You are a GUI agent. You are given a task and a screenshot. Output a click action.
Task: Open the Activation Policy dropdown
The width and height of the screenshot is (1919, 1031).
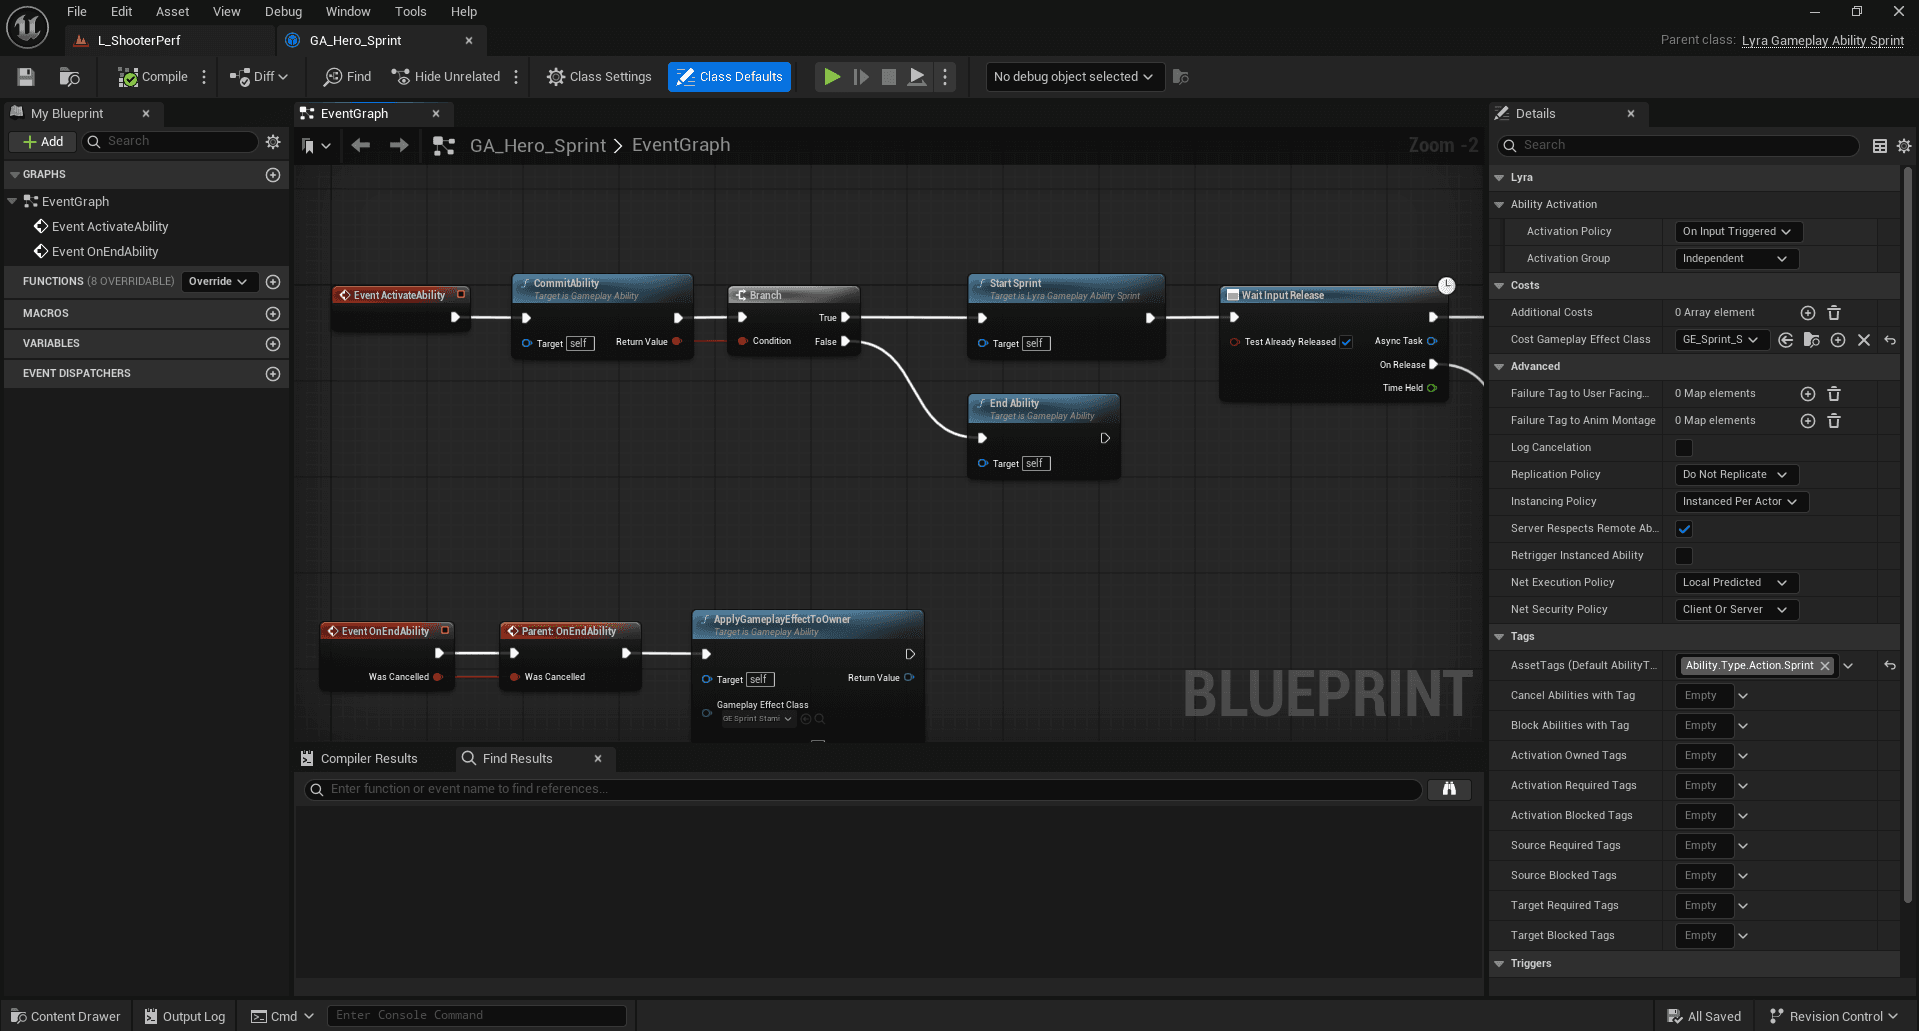pyautogui.click(x=1738, y=232)
